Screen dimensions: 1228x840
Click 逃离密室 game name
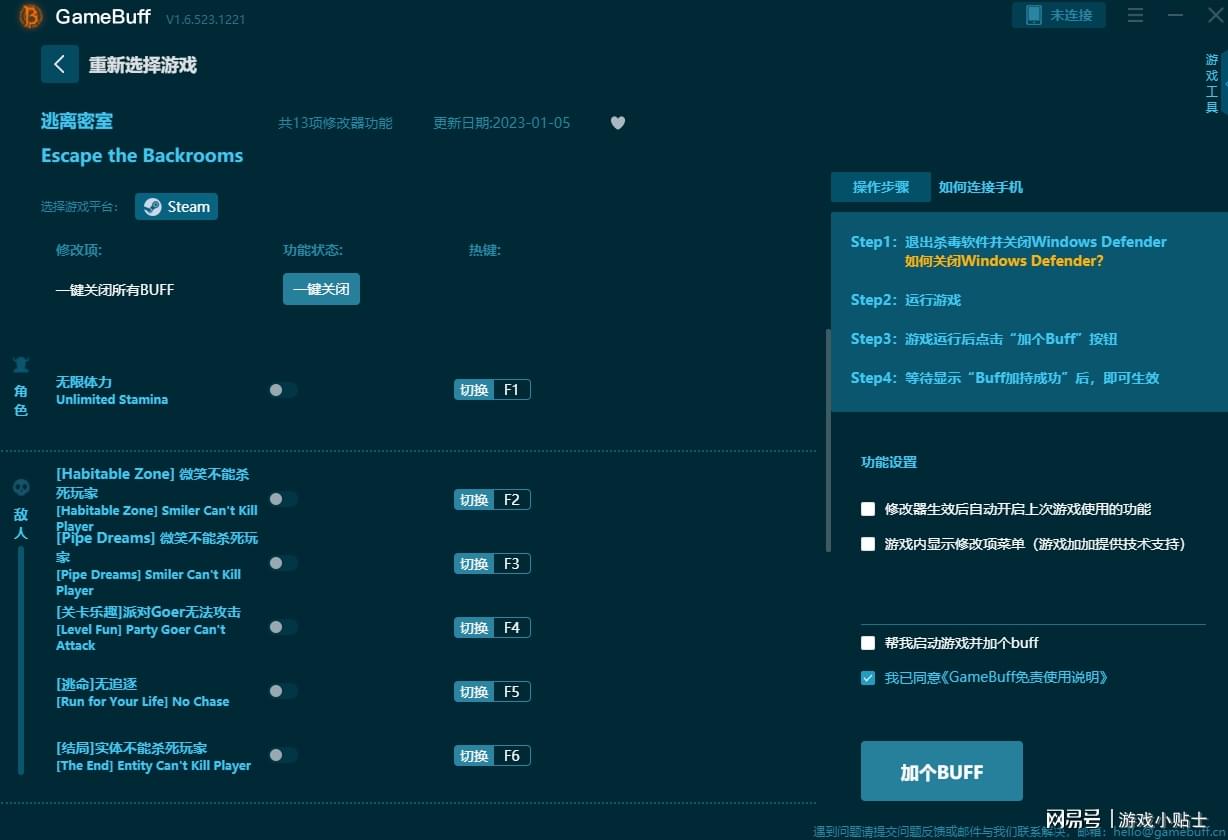tap(77, 121)
